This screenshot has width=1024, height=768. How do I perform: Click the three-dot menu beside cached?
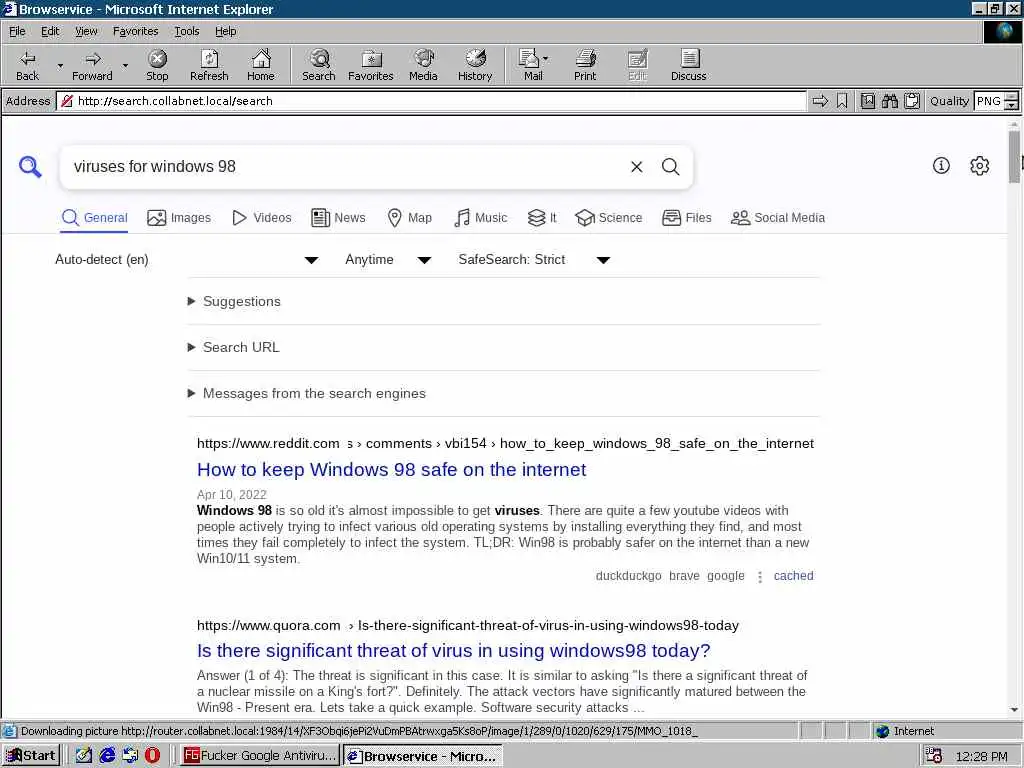pyautogui.click(x=760, y=577)
